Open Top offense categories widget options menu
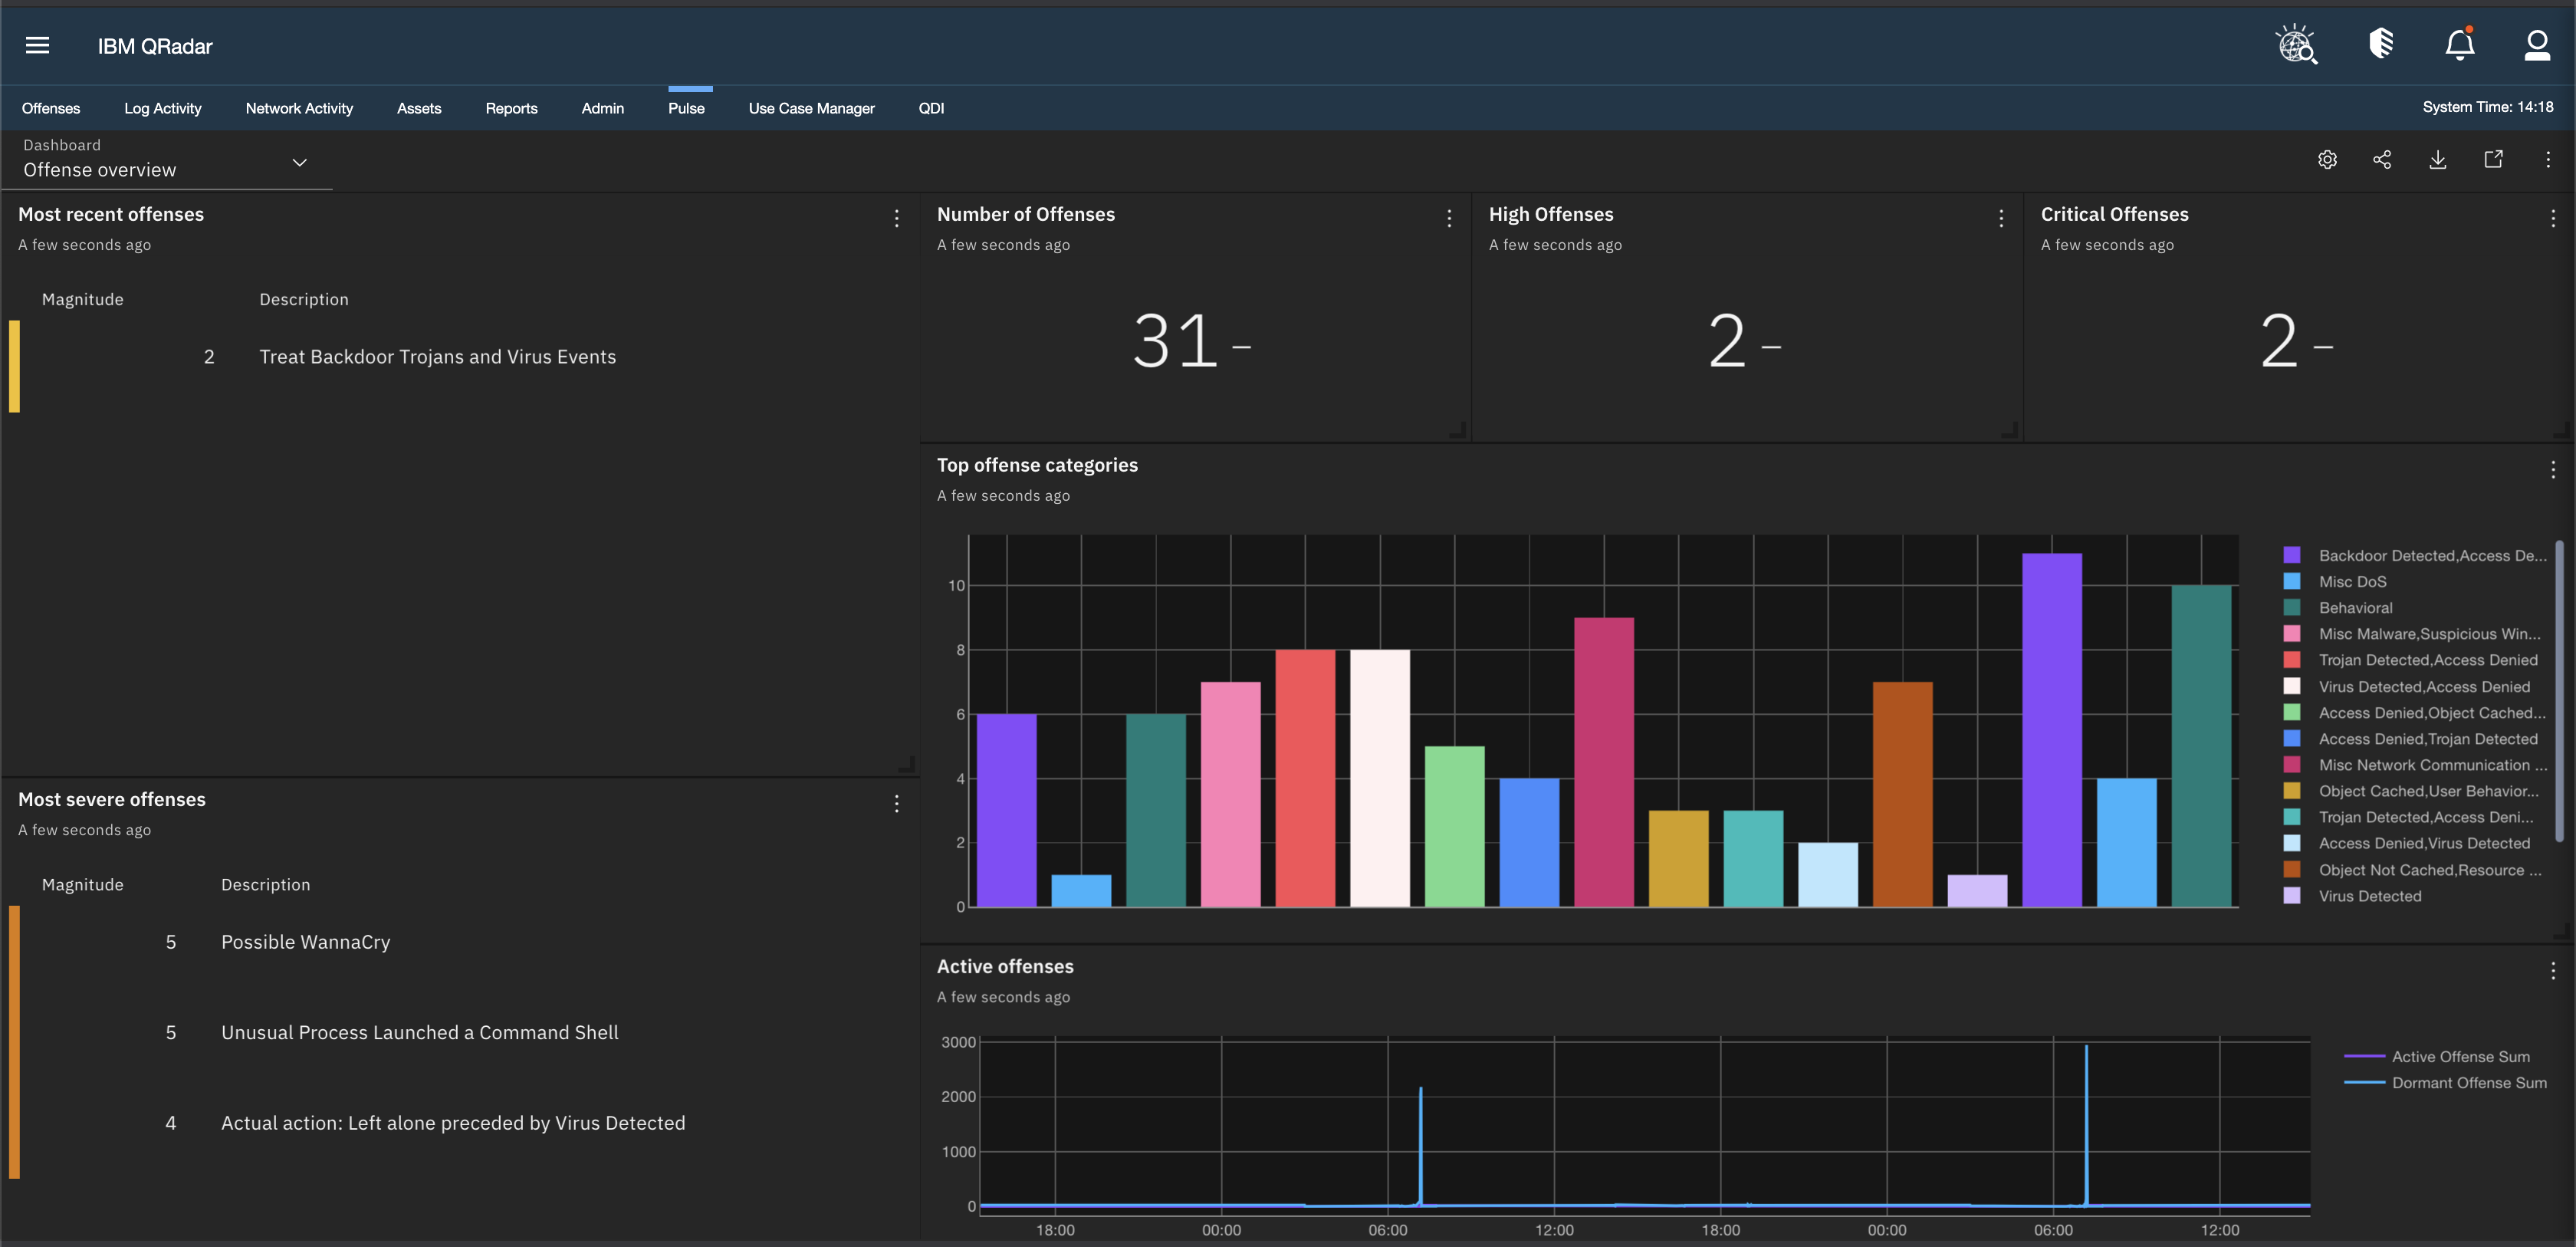 pos(2552,469)
